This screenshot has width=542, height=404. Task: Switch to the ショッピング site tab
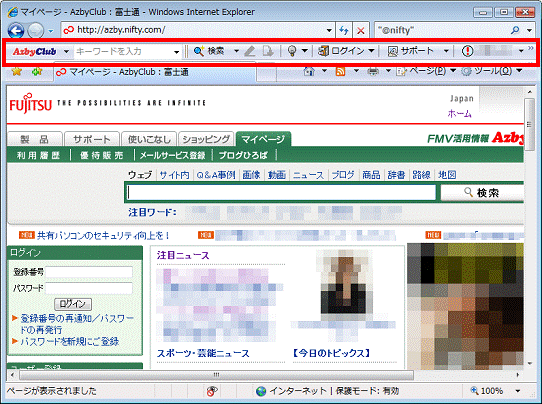tap(206, 139)
